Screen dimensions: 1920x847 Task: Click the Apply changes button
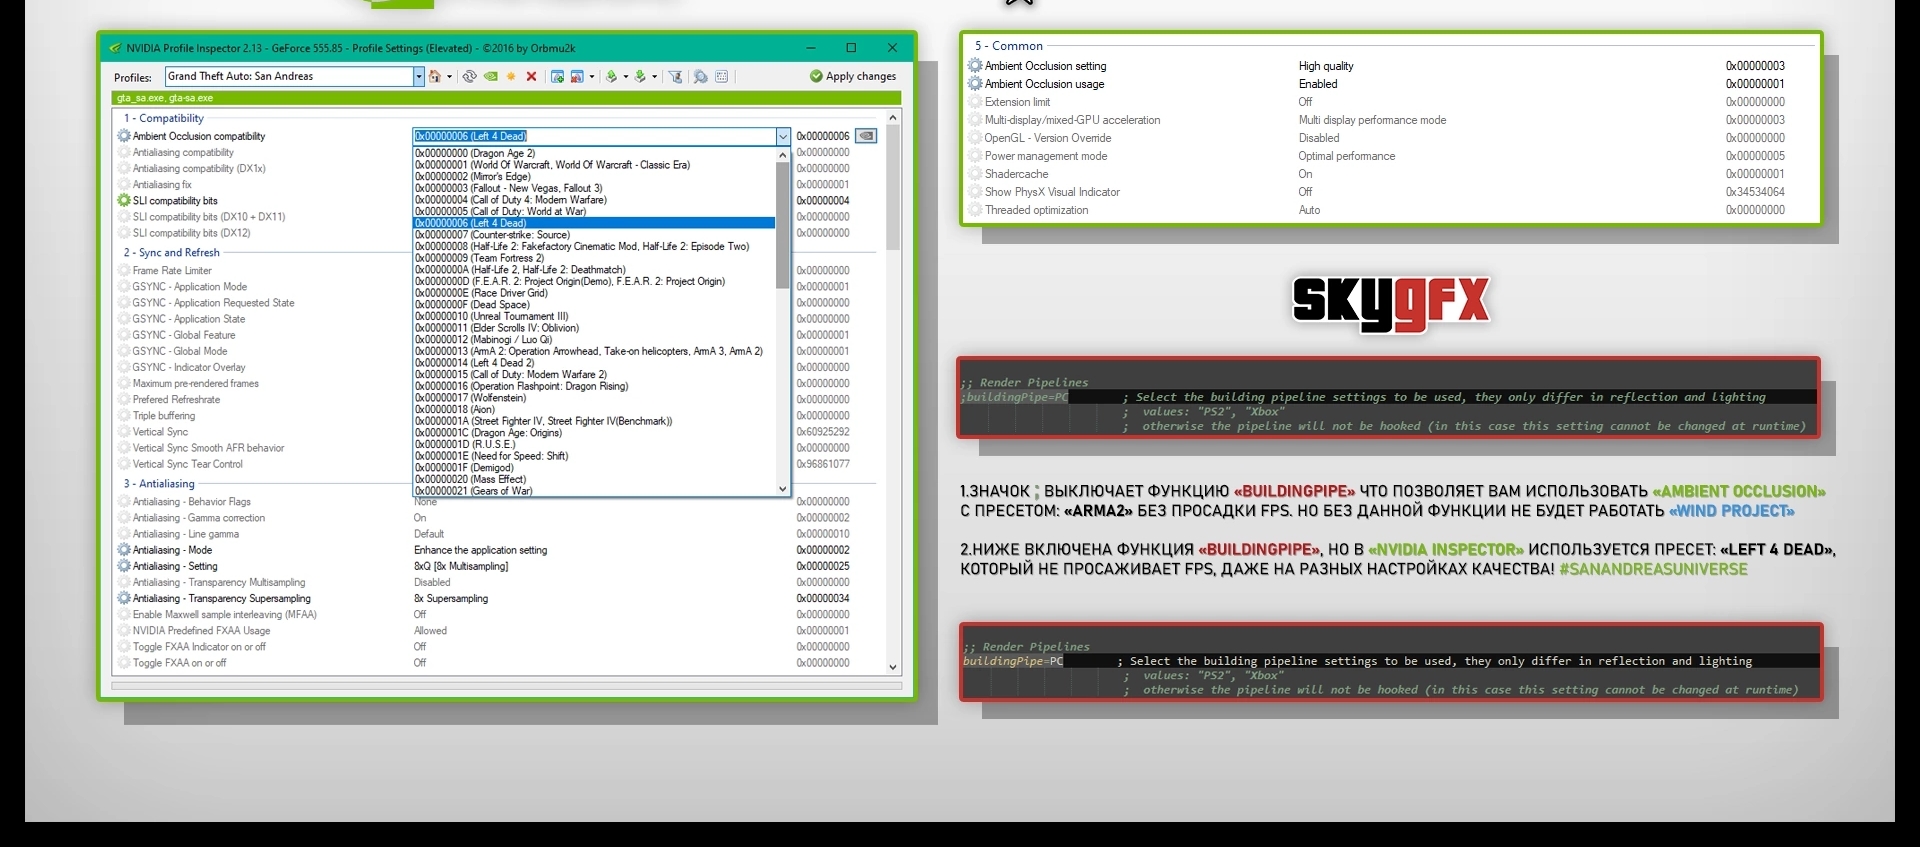pyautogui.click(x=852, y=76)
